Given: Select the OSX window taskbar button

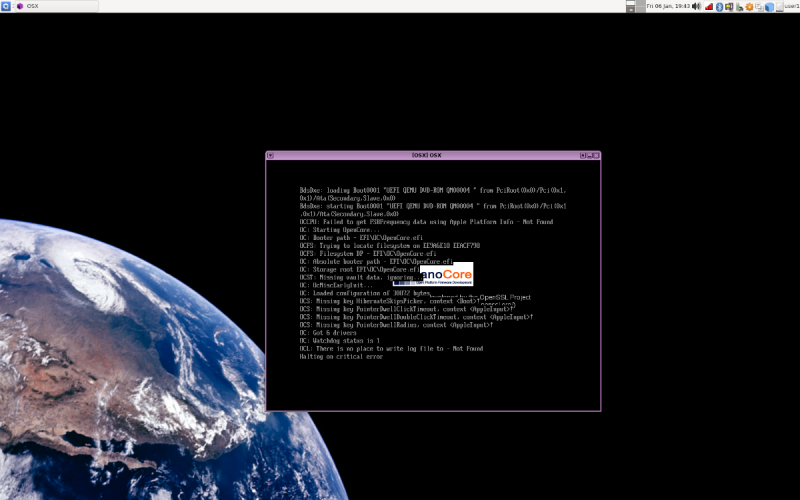Looking at the screenshot, I should point(56,6).
